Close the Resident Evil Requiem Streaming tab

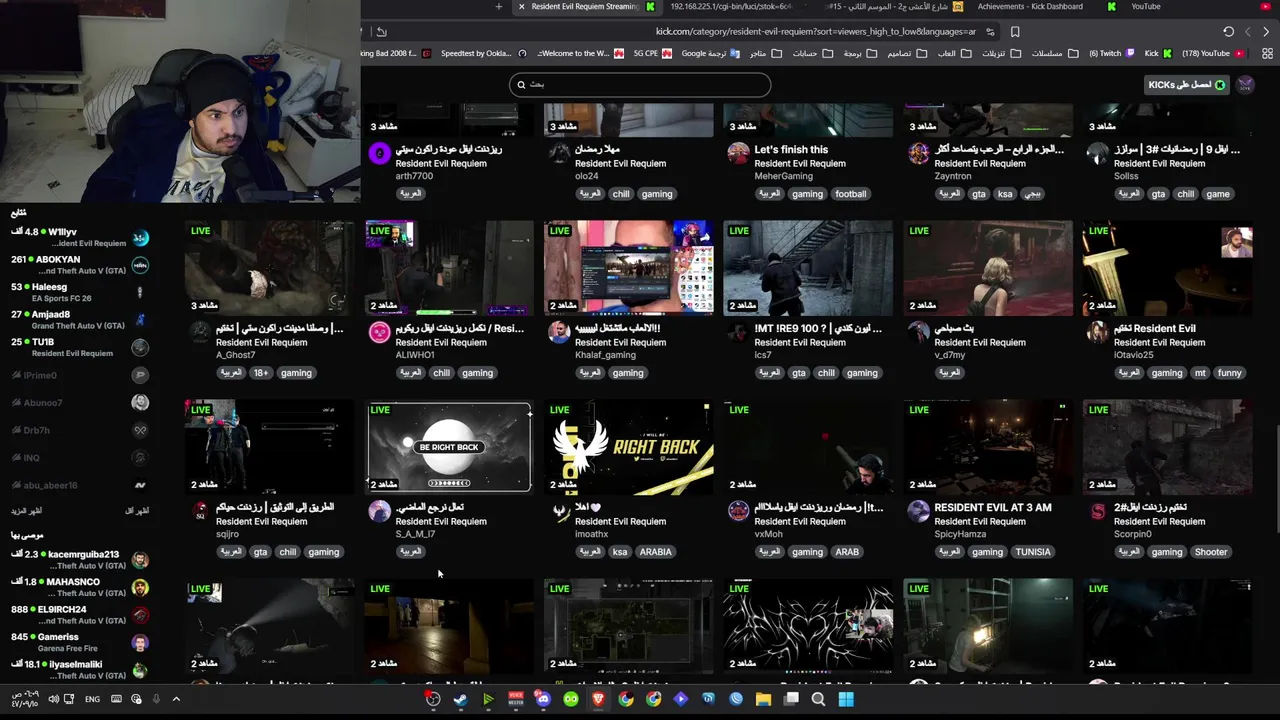(521, 7)
